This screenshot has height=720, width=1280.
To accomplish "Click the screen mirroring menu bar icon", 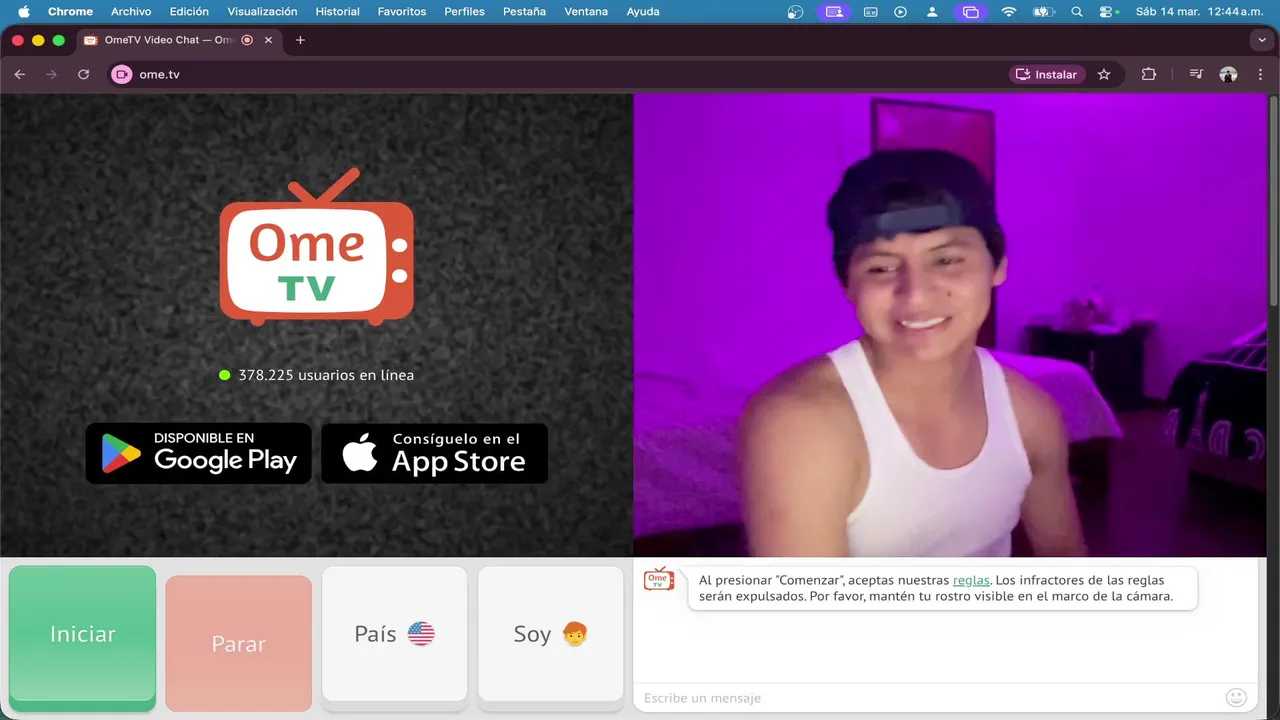I will click(969, 12).
